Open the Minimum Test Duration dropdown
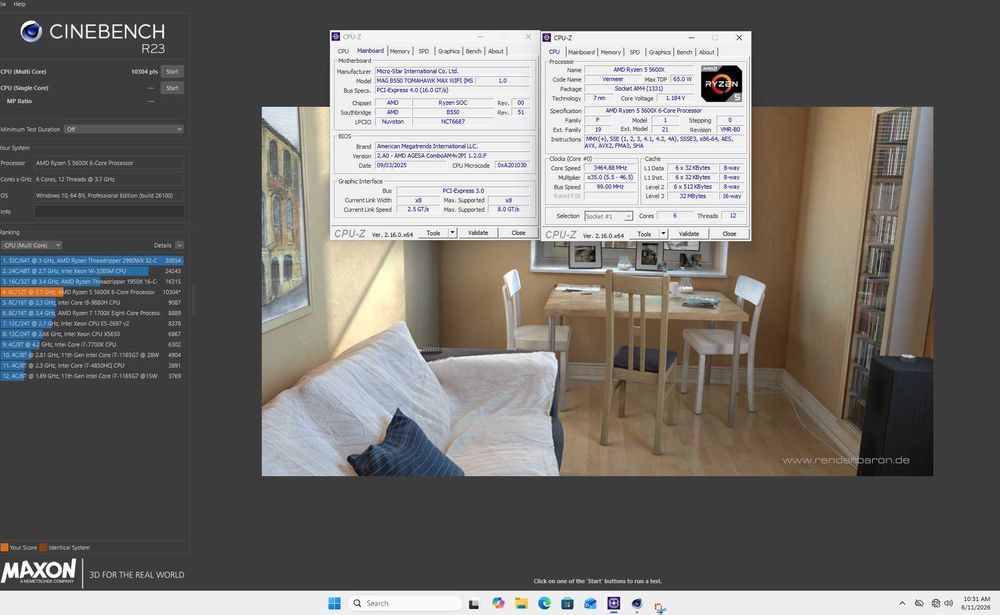Viewport: 1000px width, 615px height. [x=124, y=129]
